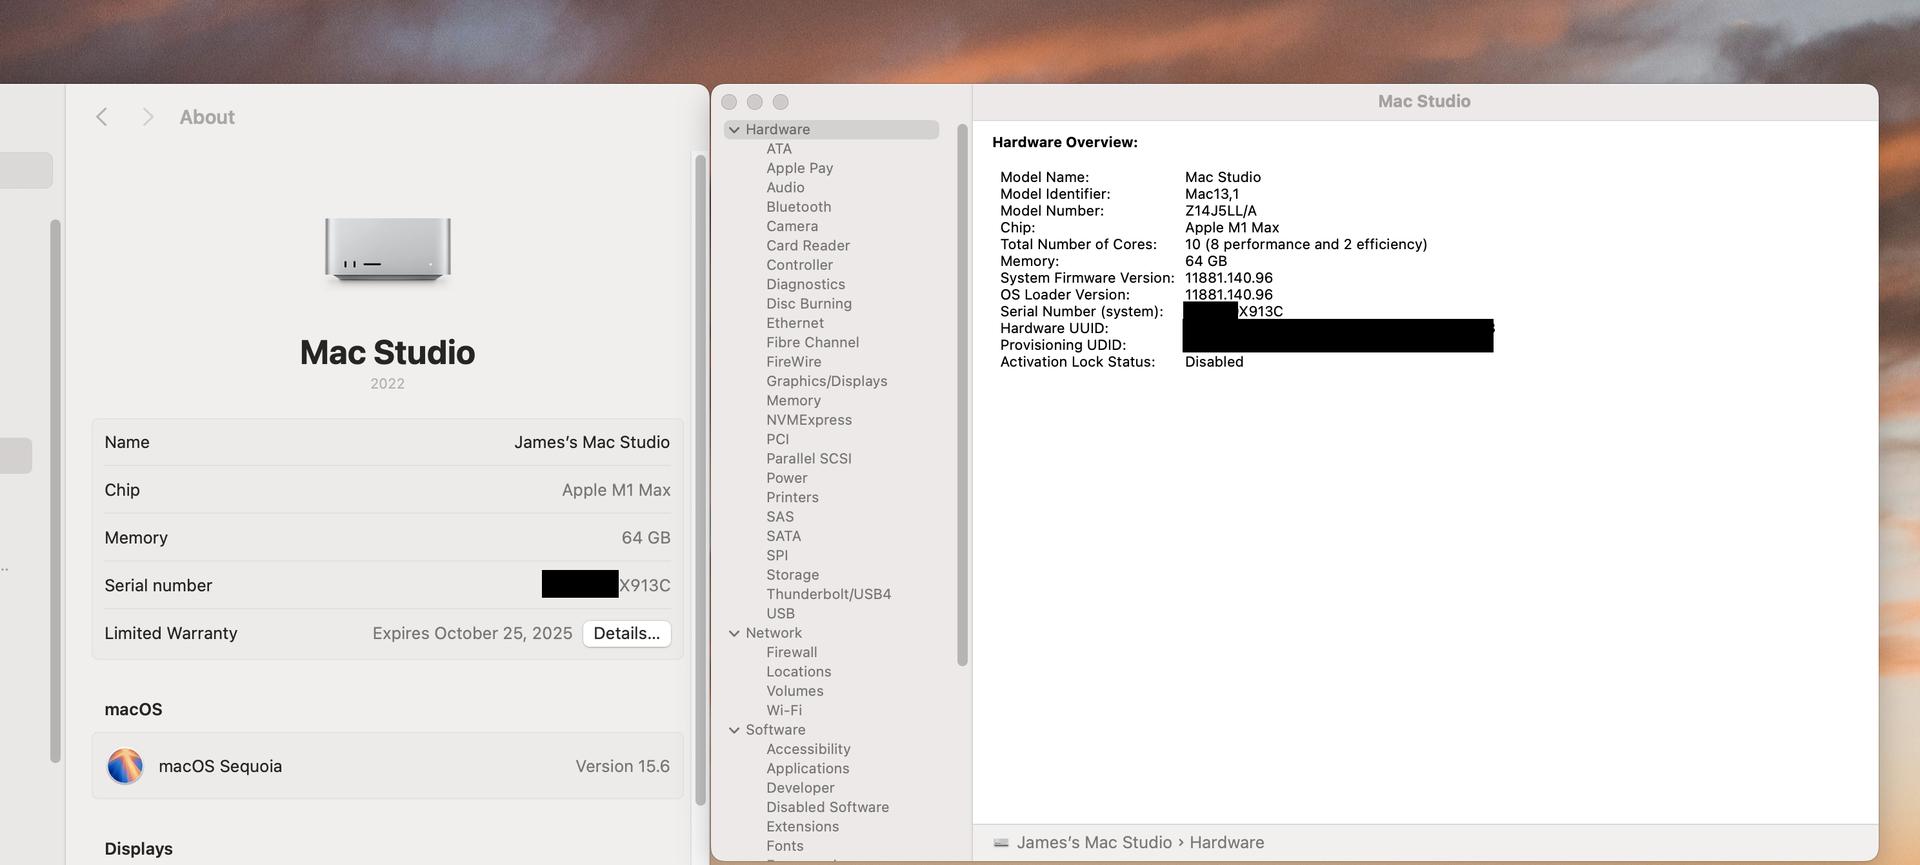This screenshot has height=865, width=1920.
Task: Open Graphics/Displays information
Action: 827,381
